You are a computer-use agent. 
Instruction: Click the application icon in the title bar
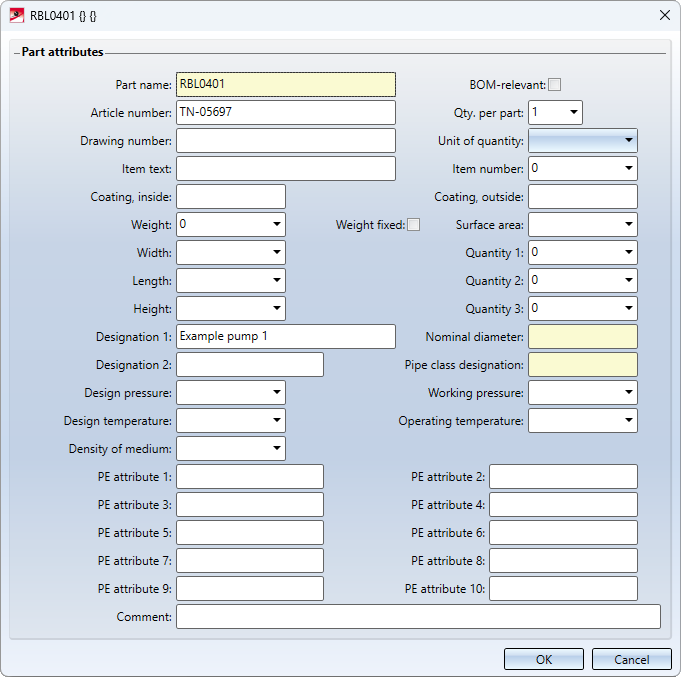point(17,16)
